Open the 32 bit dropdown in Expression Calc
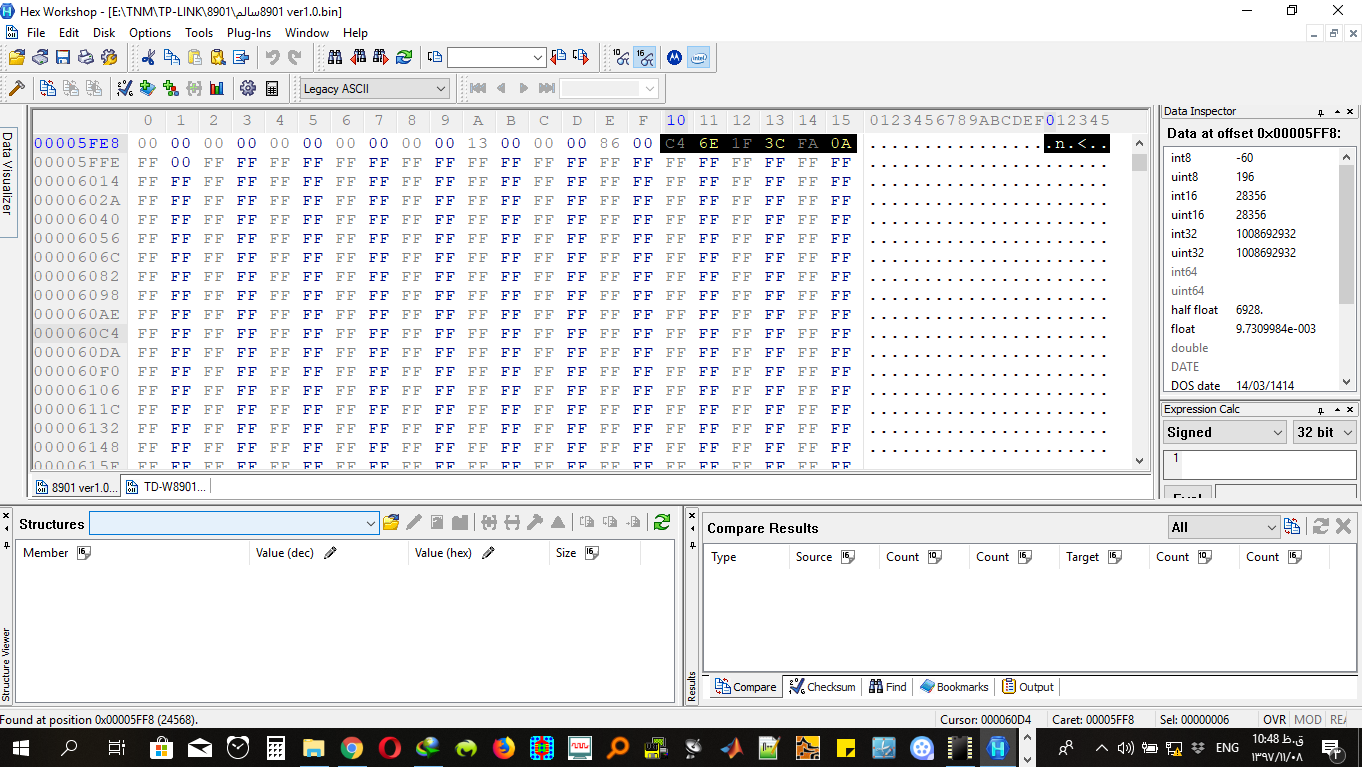This screenshot has height=767, width=1362. click(1324, 432)
